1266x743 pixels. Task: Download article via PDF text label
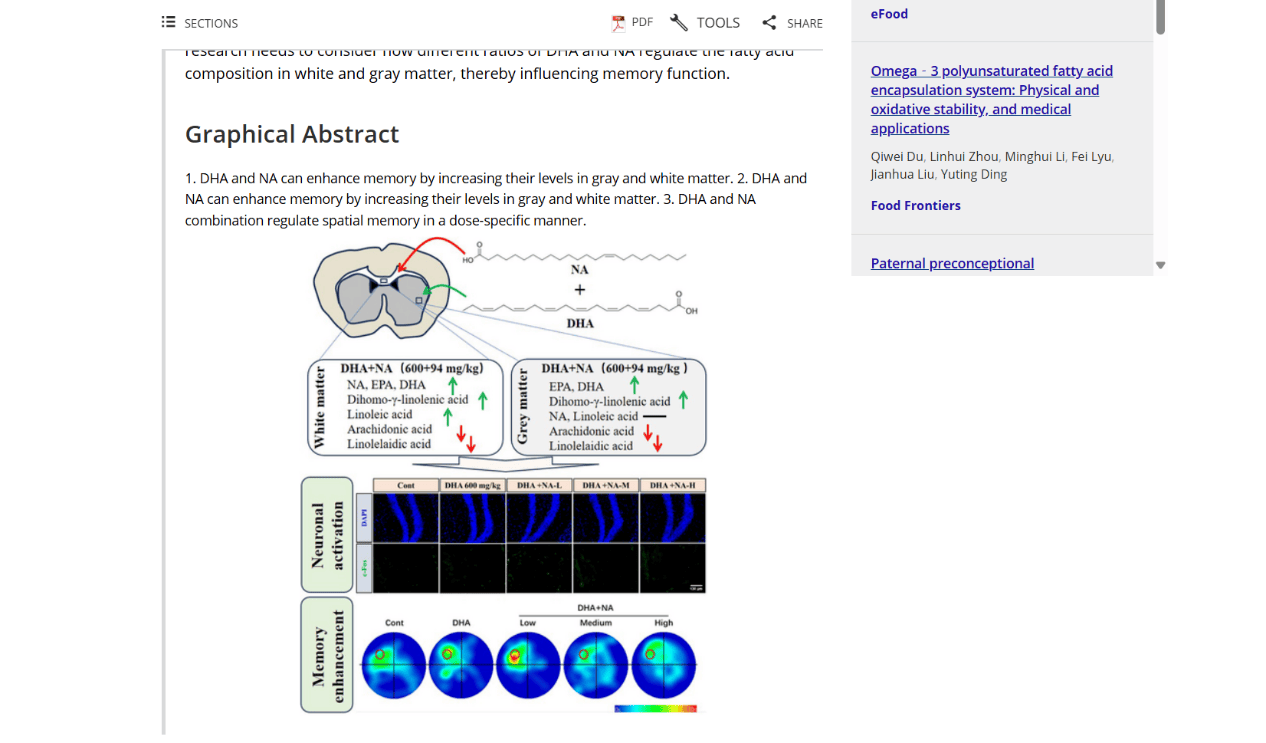[x=642, y=22]
